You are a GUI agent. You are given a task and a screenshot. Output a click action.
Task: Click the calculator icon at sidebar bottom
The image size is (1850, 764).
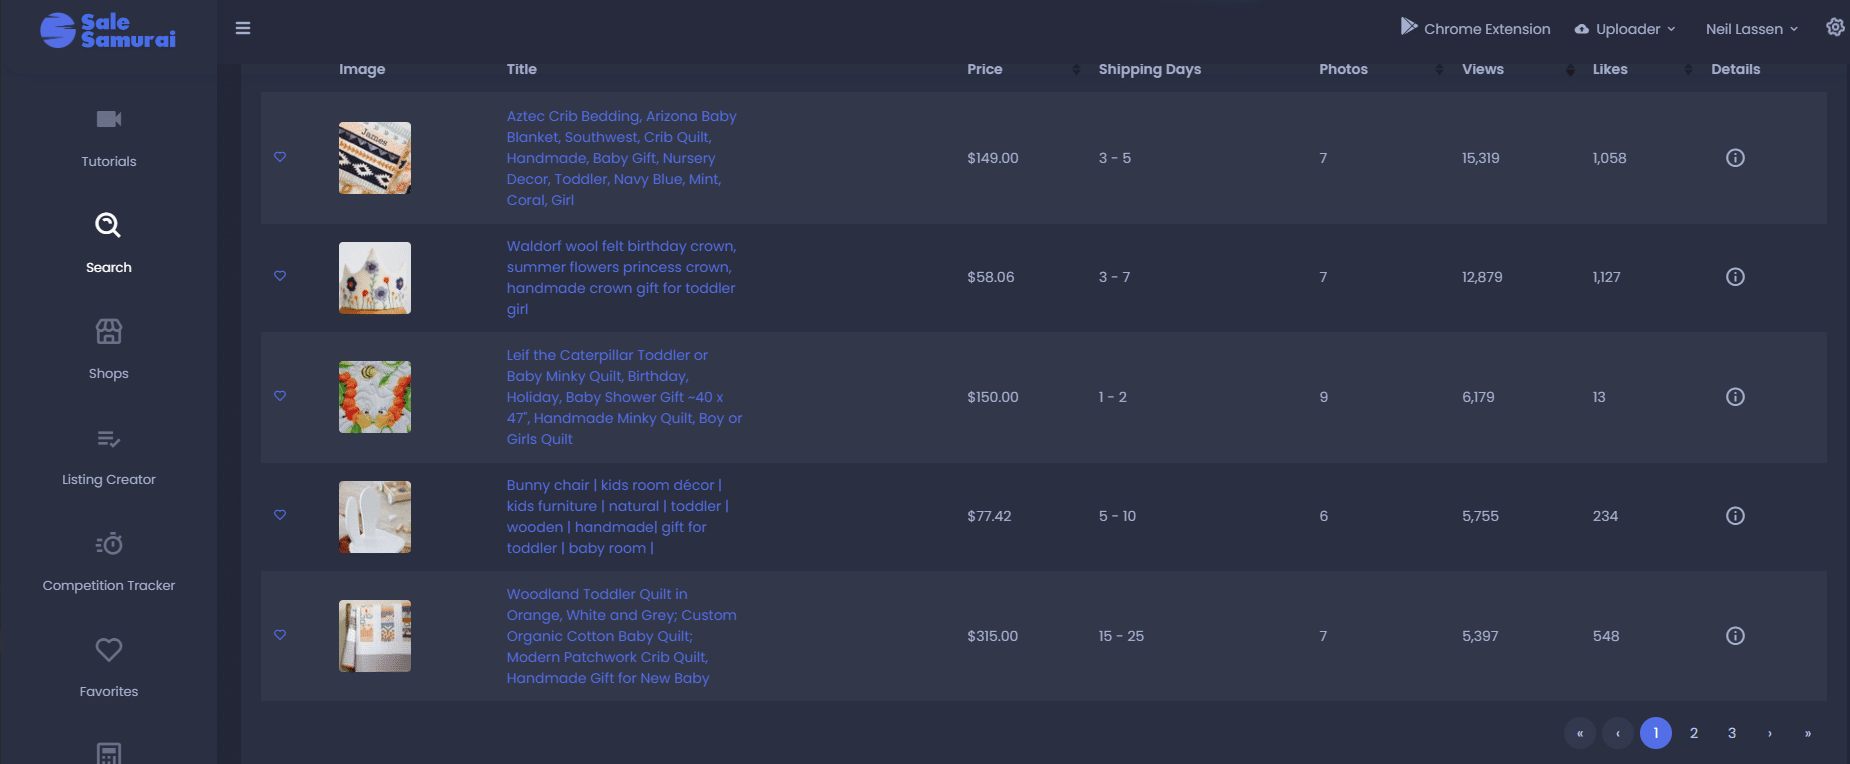(109, 753)
